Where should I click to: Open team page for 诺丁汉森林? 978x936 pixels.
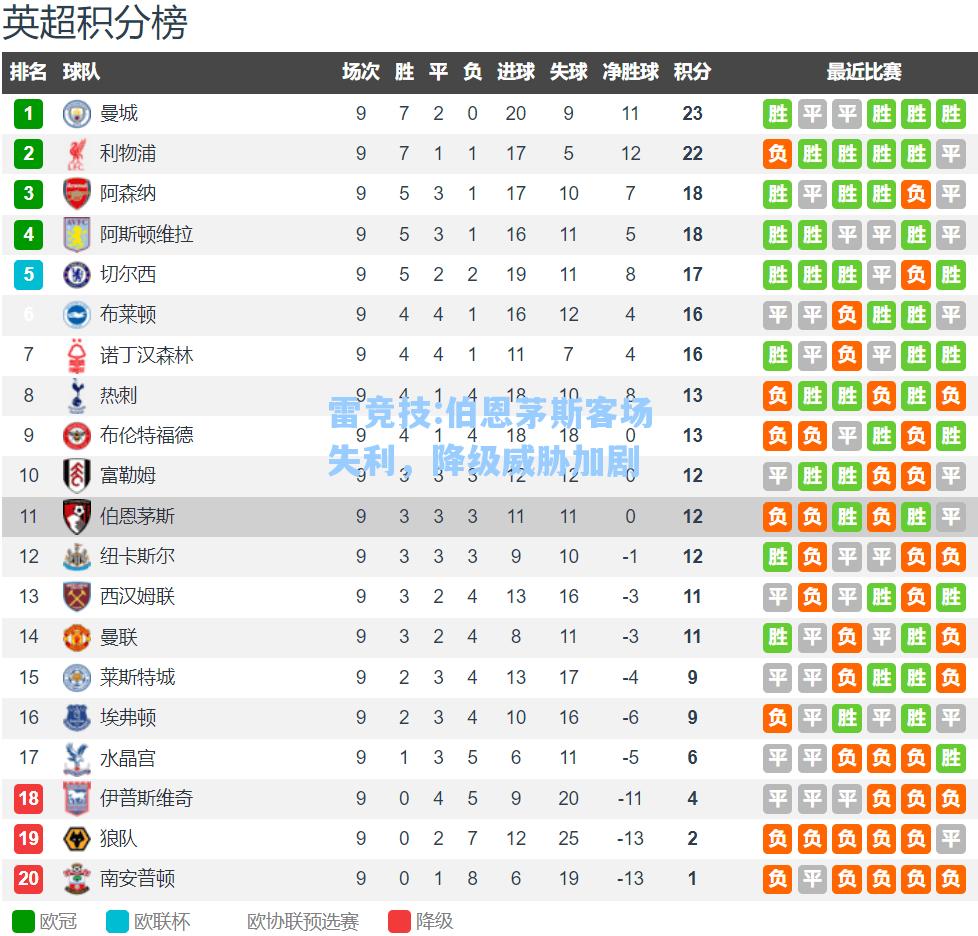click(147, 355)
